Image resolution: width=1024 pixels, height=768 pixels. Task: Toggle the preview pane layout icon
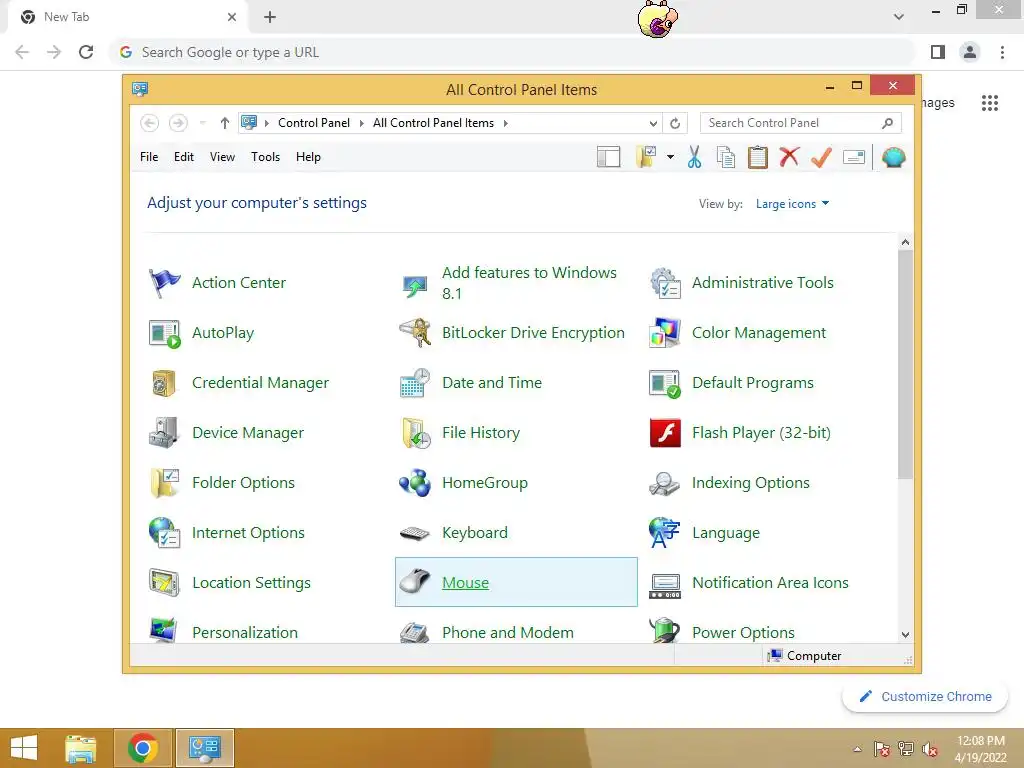pos(609,157)
